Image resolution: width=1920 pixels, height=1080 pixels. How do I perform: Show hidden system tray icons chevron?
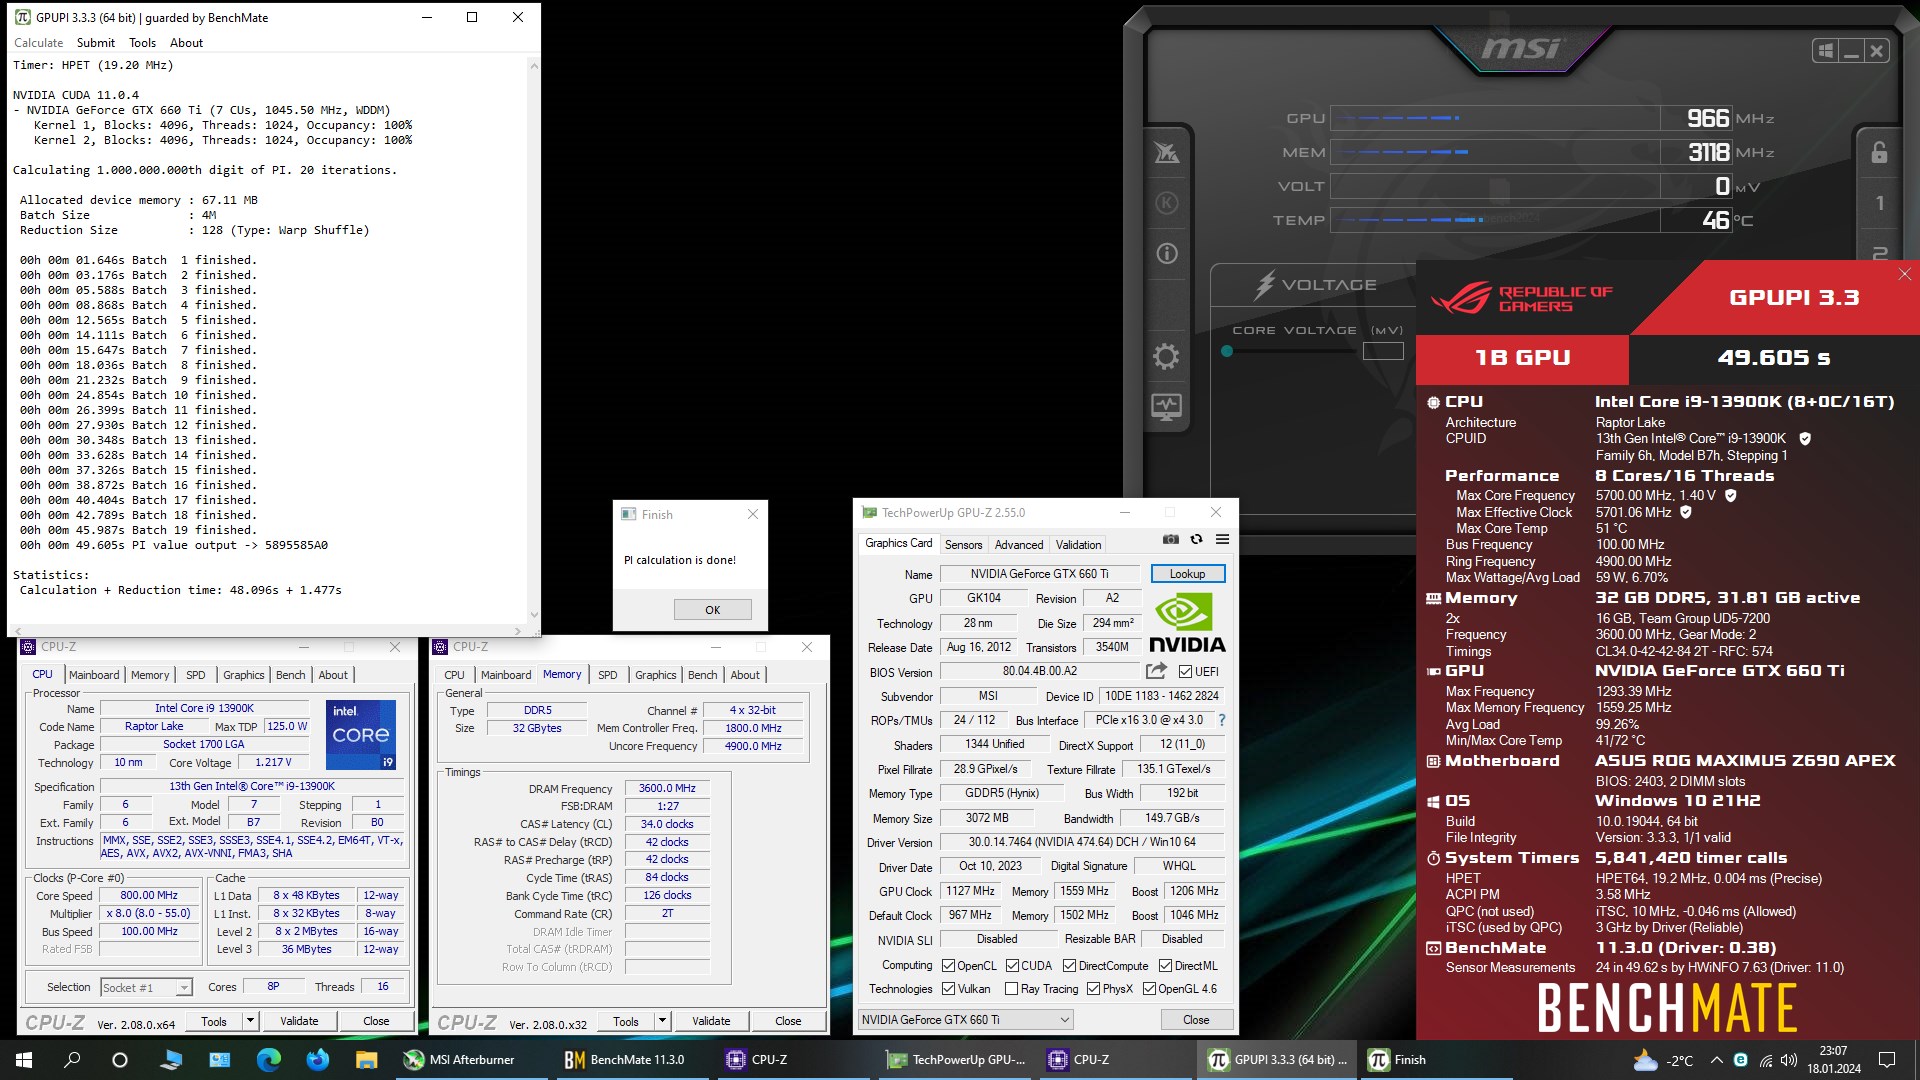coord(1716,1060)
